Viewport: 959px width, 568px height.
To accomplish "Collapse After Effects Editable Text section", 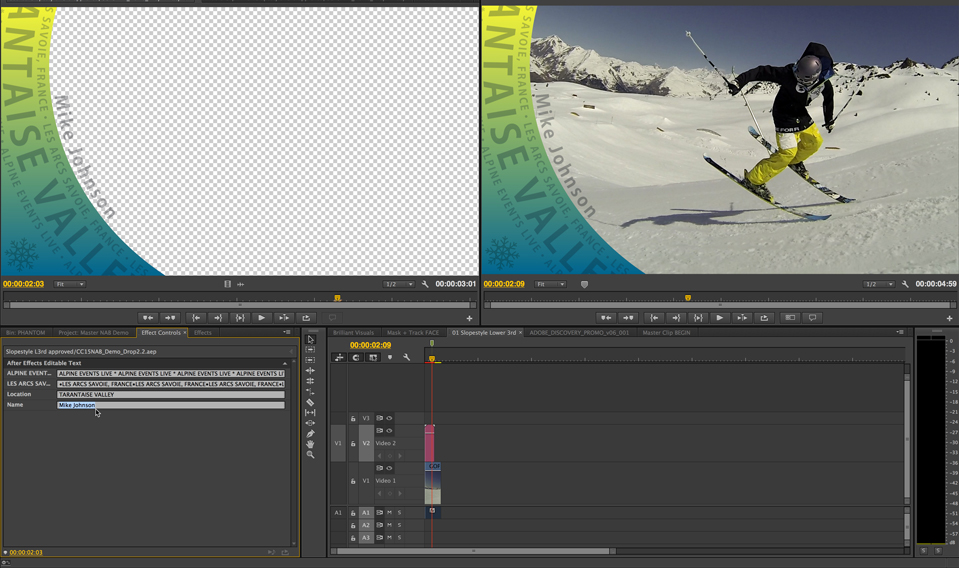I will click(x=284, y=363).
